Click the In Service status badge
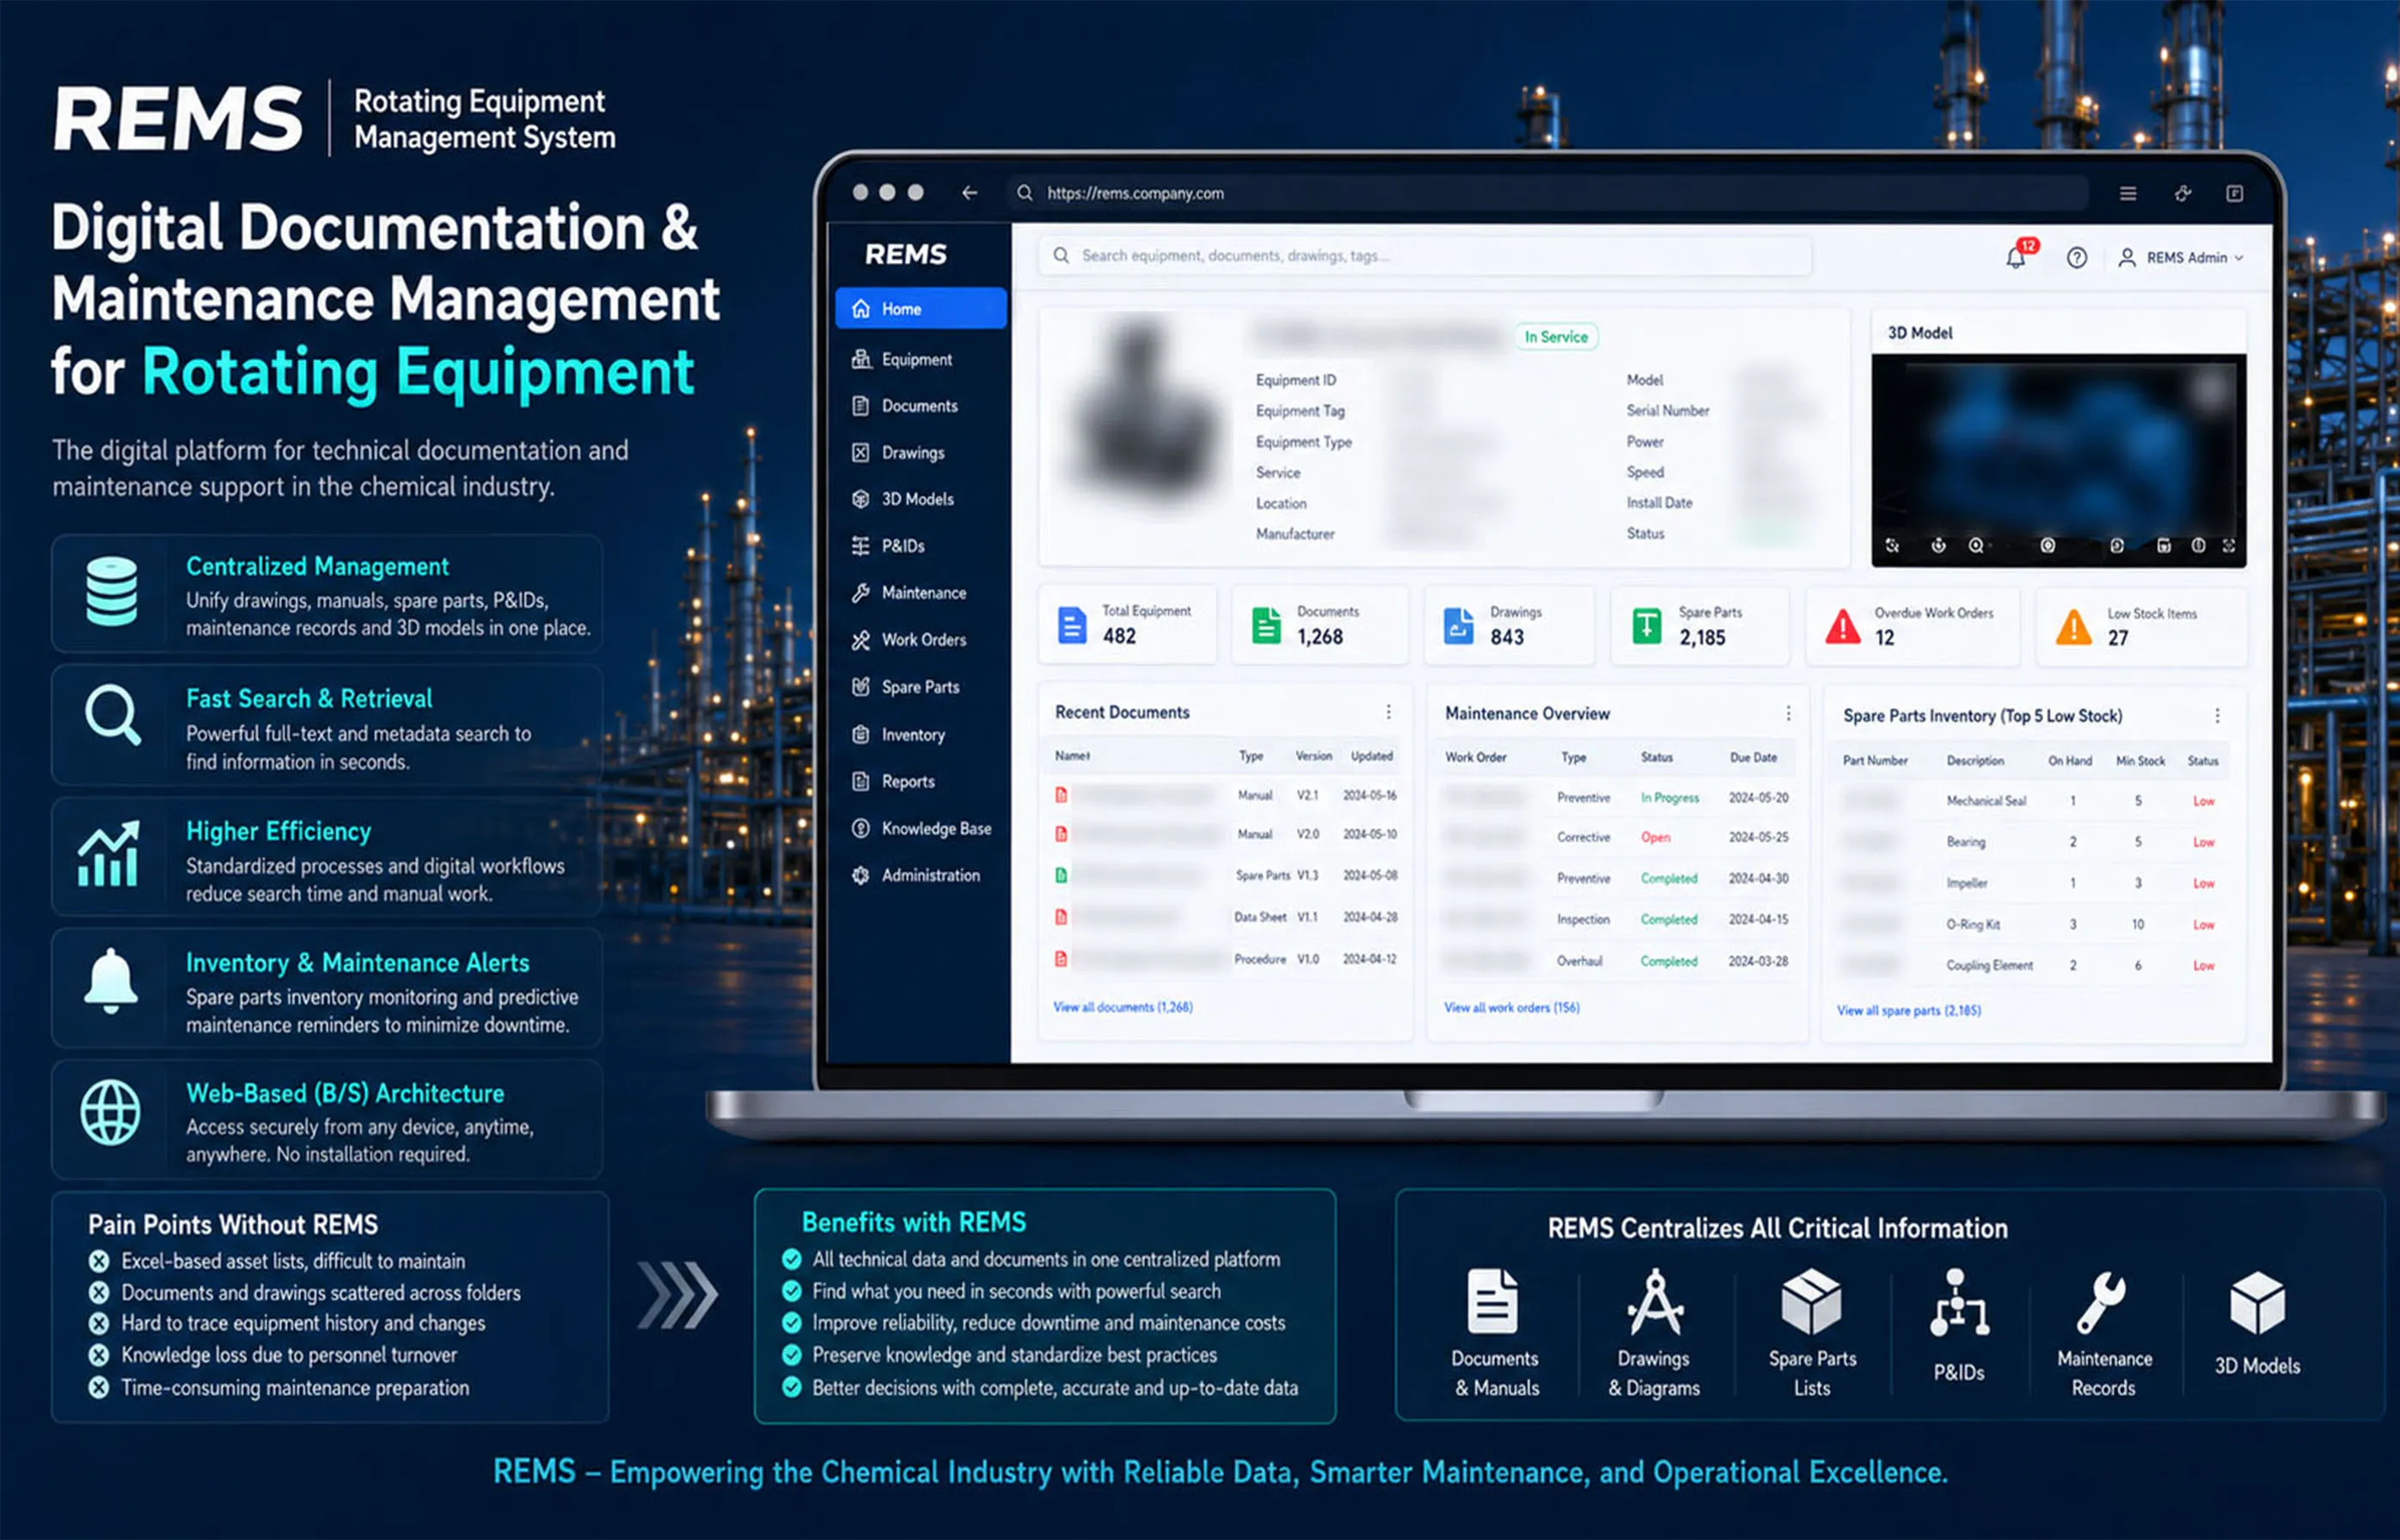The height and width of the screenshot is (1540, 2400). [1556, 337]
